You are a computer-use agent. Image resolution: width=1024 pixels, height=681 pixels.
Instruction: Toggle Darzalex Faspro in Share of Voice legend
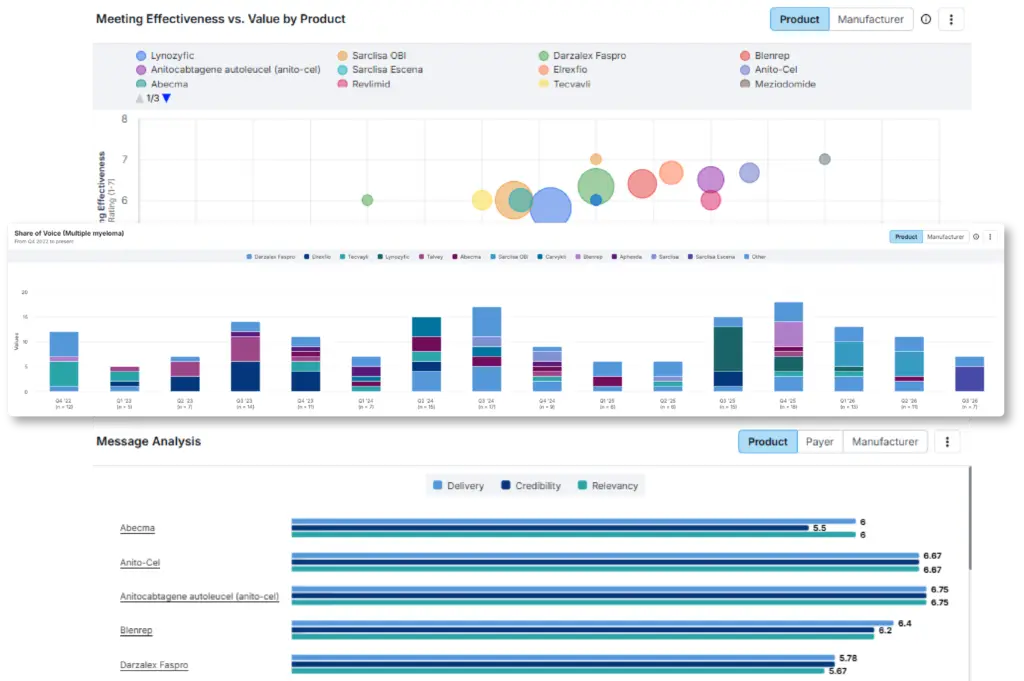click(270, 257)
